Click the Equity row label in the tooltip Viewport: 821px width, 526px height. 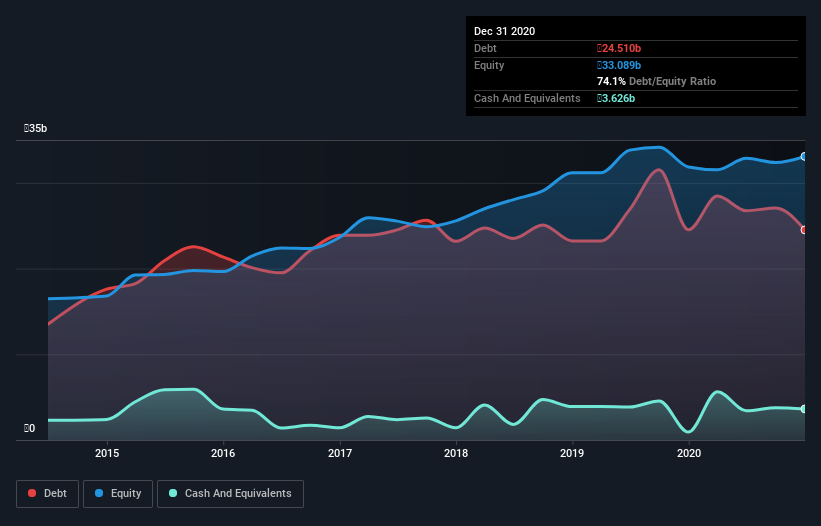[x=489, y=65]
